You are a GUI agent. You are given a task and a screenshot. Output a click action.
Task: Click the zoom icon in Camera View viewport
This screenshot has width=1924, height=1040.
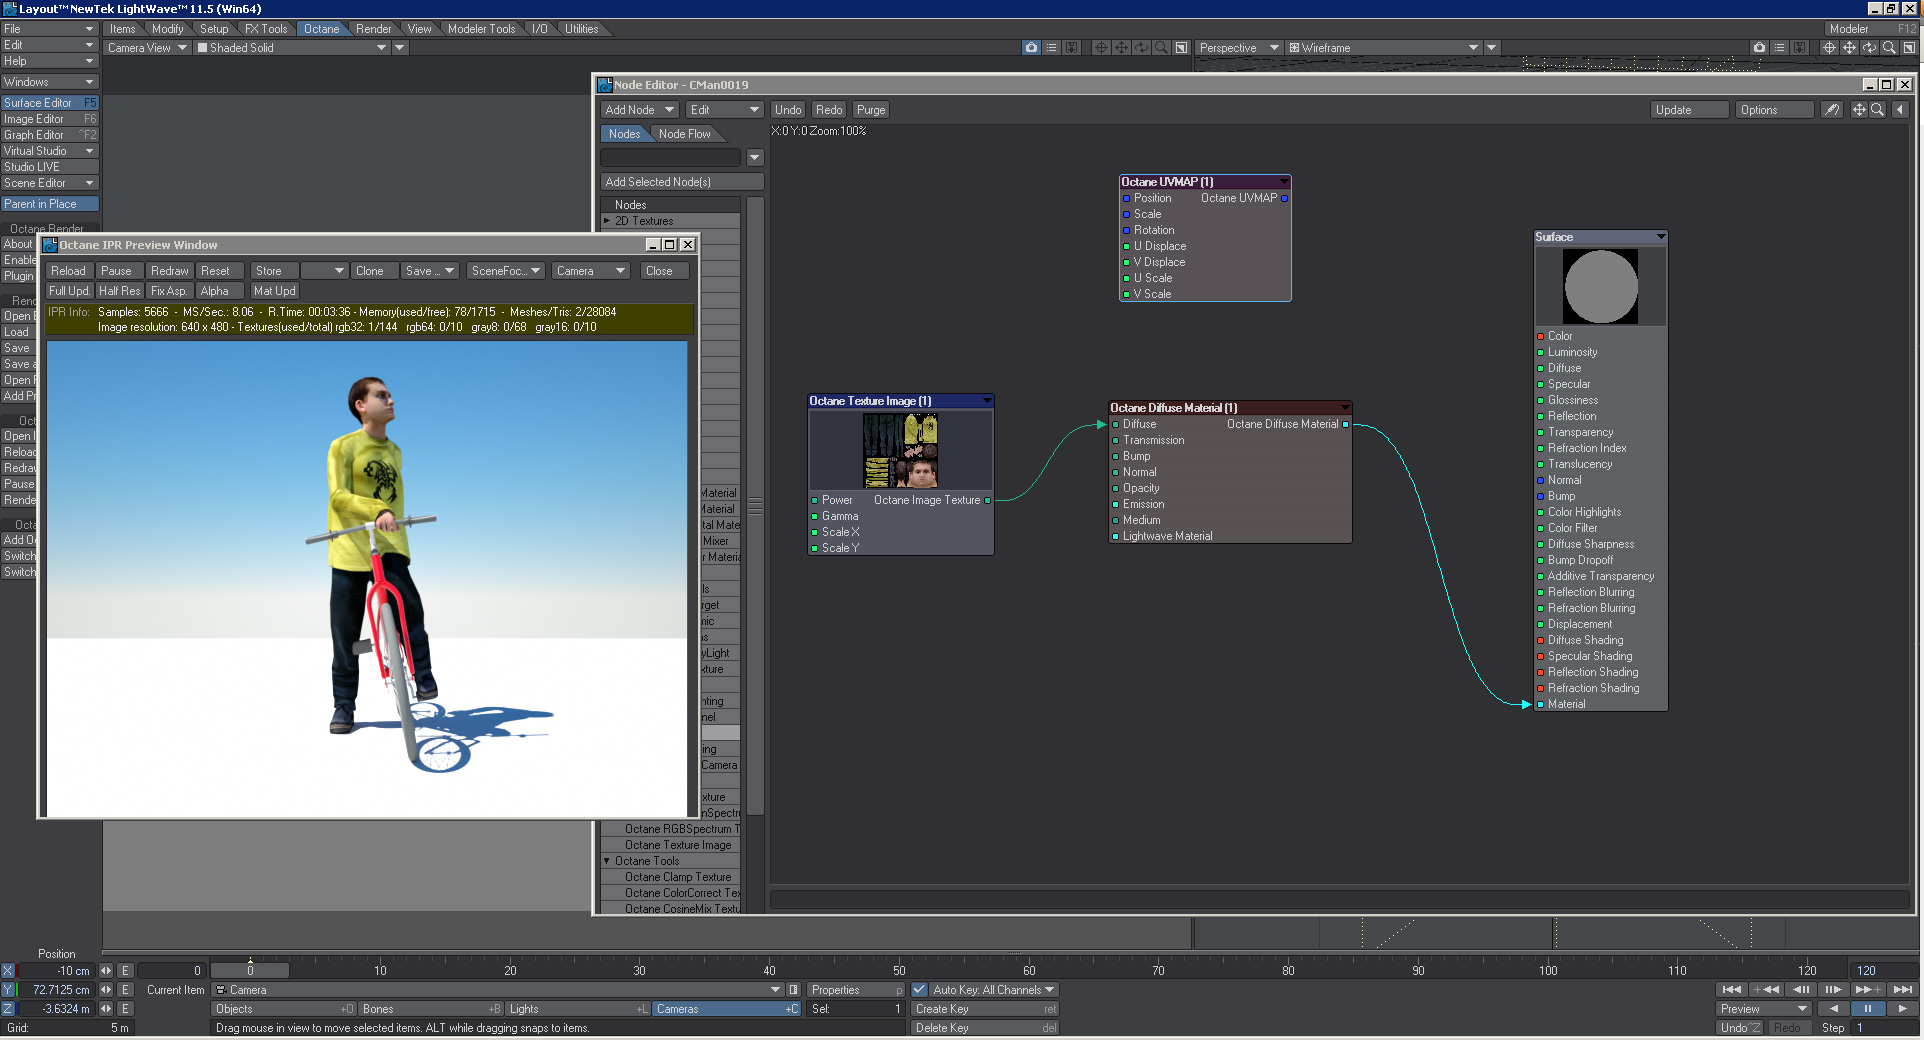(x=1161, y=48)
